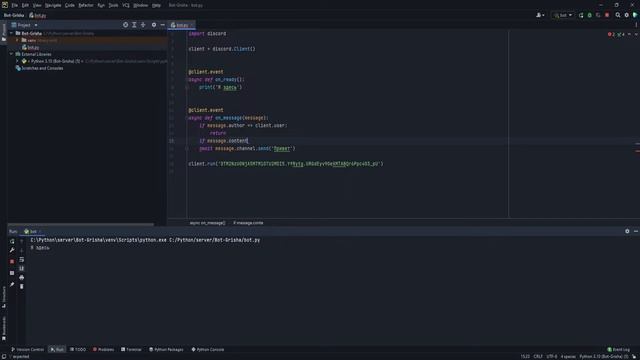Click Project panel horizontal scrollbar

[81, 224]
